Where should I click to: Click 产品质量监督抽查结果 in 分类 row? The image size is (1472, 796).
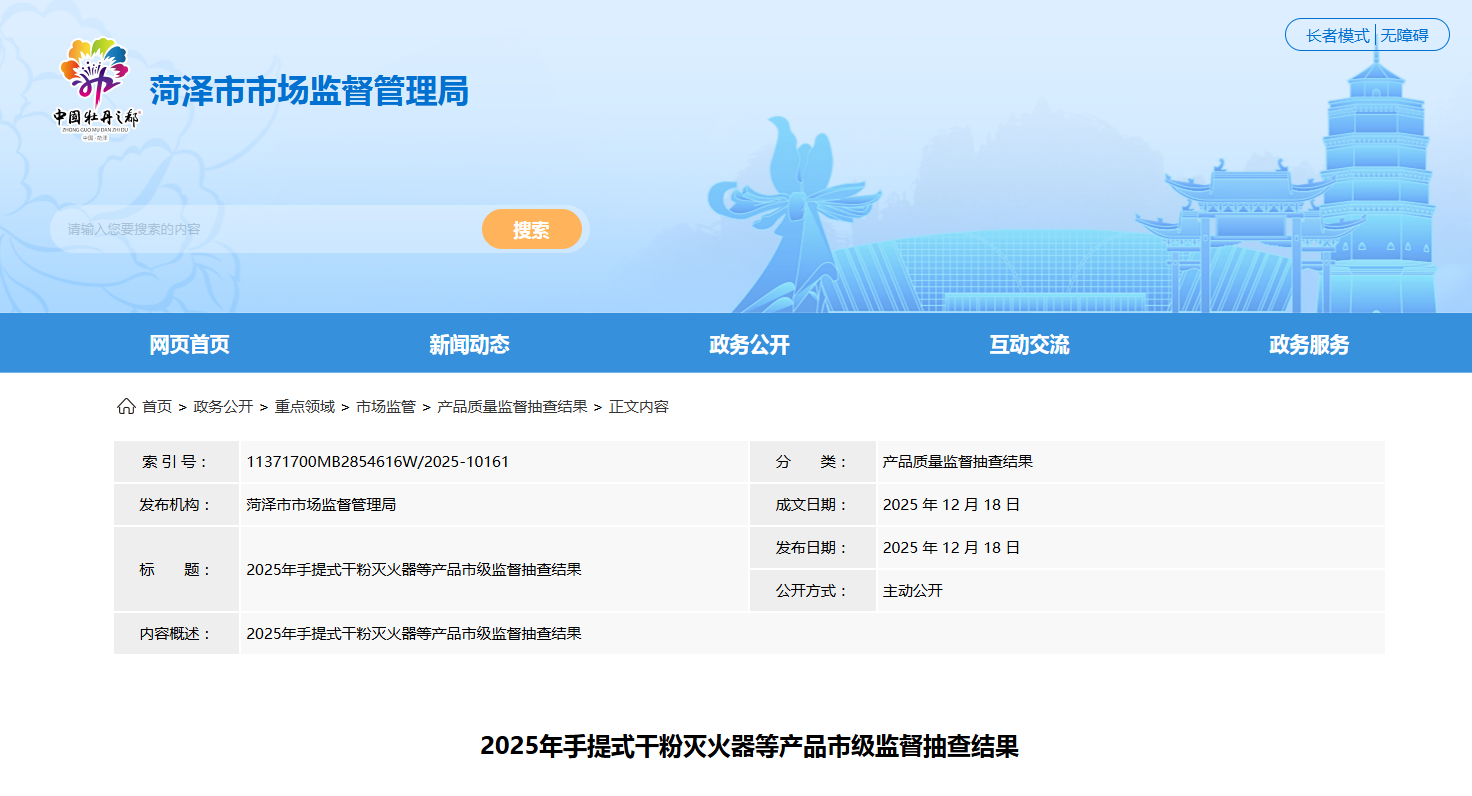click(x=958, y=462)
